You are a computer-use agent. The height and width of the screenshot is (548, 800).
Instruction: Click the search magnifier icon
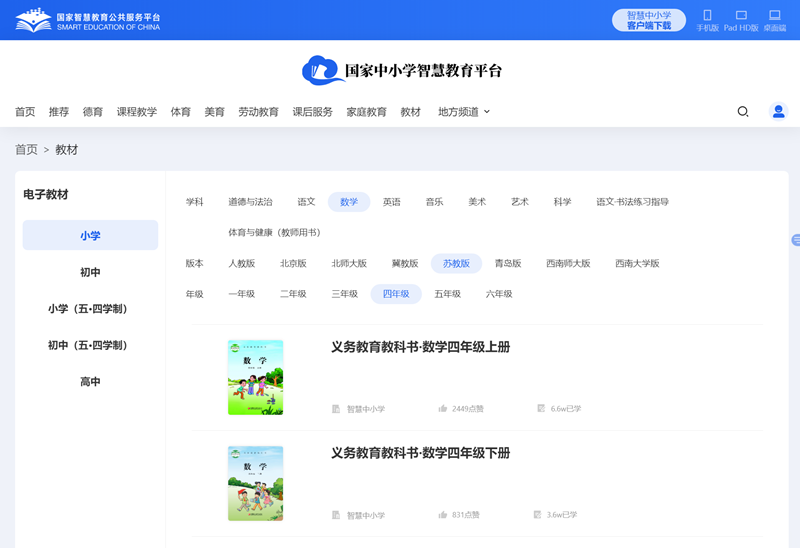pyautogui.click(x=743, y=111)
